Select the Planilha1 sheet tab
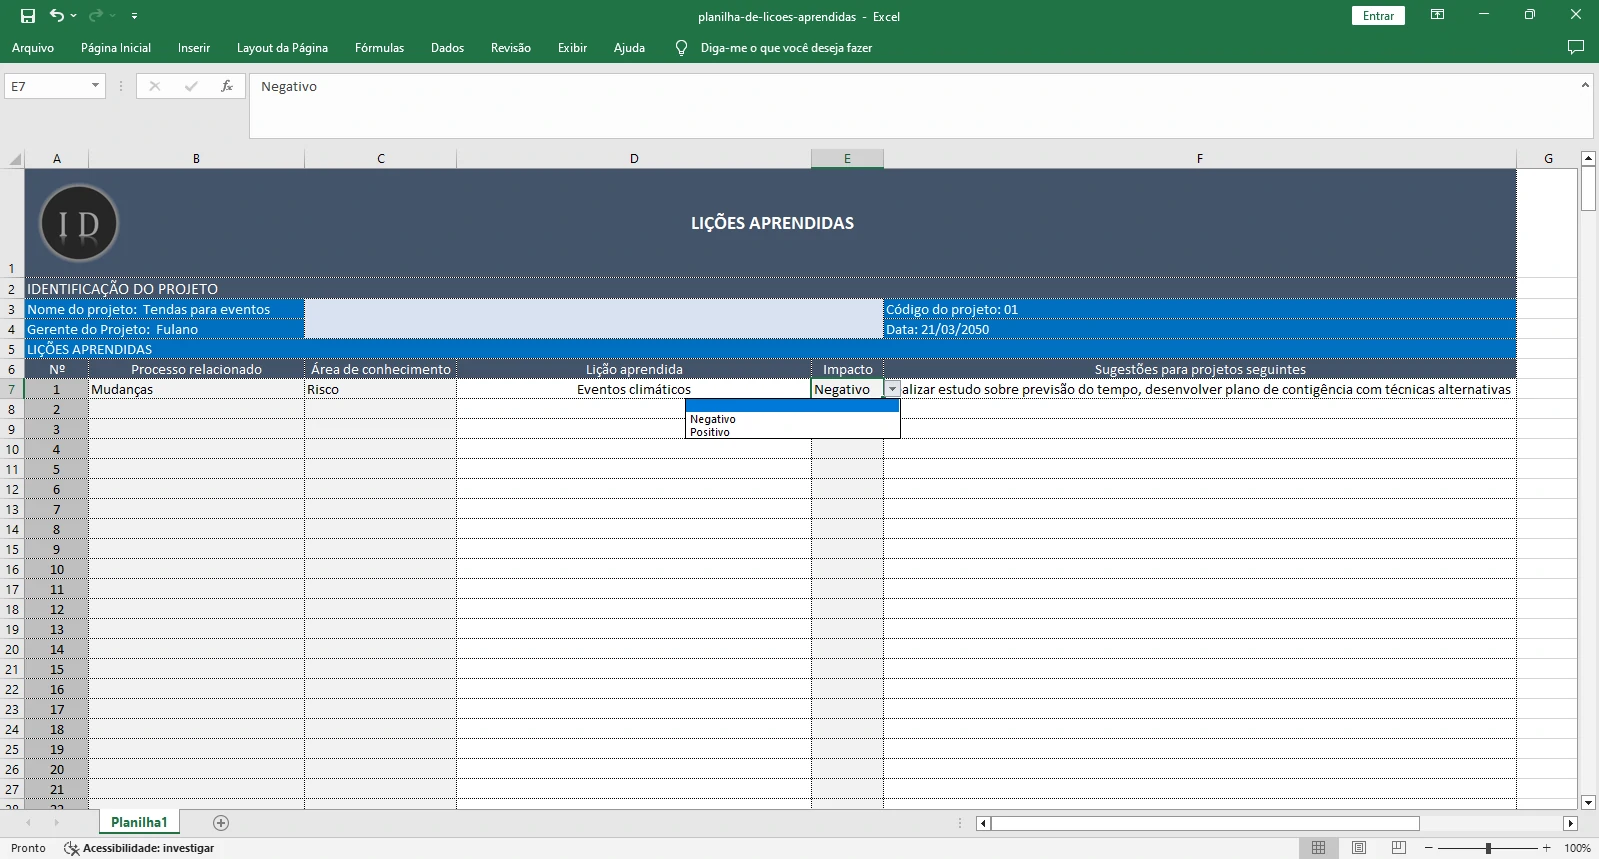The image size is (1599, 859). click(139, 823)
